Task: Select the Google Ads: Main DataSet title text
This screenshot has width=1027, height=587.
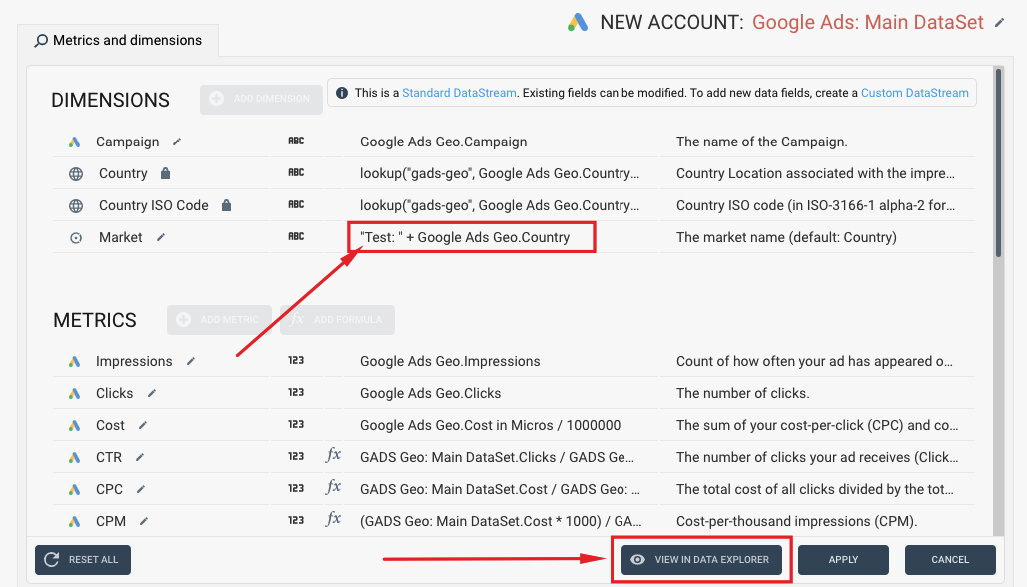Action: 867,22
